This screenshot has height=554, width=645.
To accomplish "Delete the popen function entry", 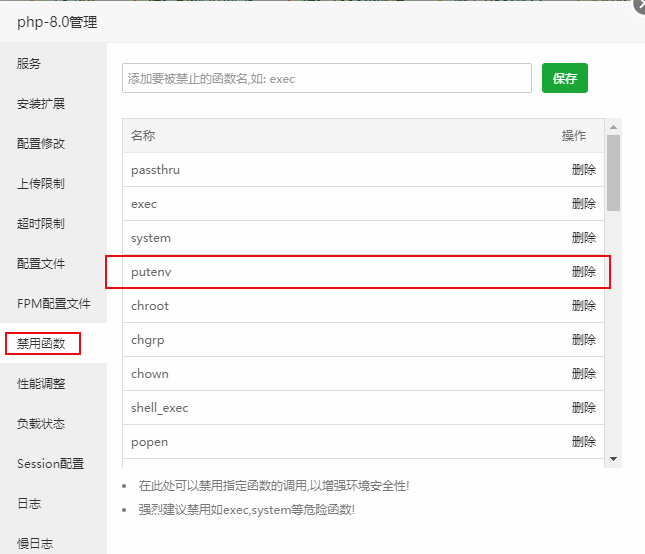I will [584, 441].
